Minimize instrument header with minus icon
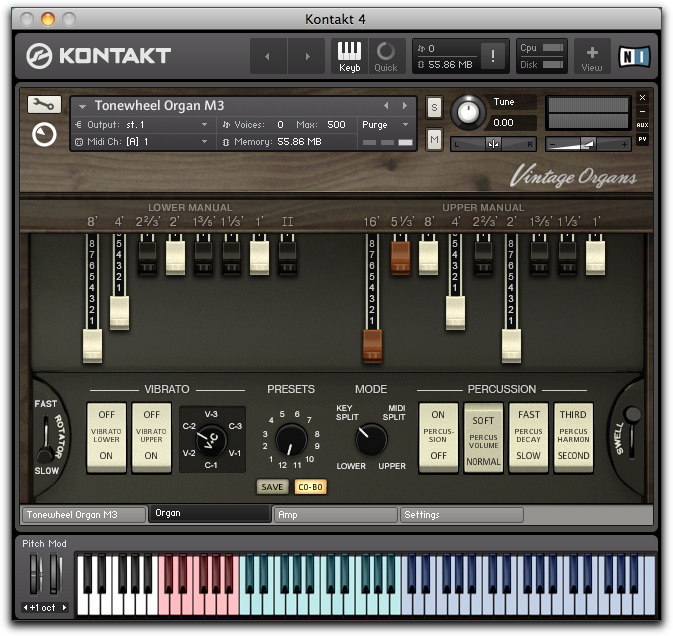673x636 pixels. [x=642, y=112]
